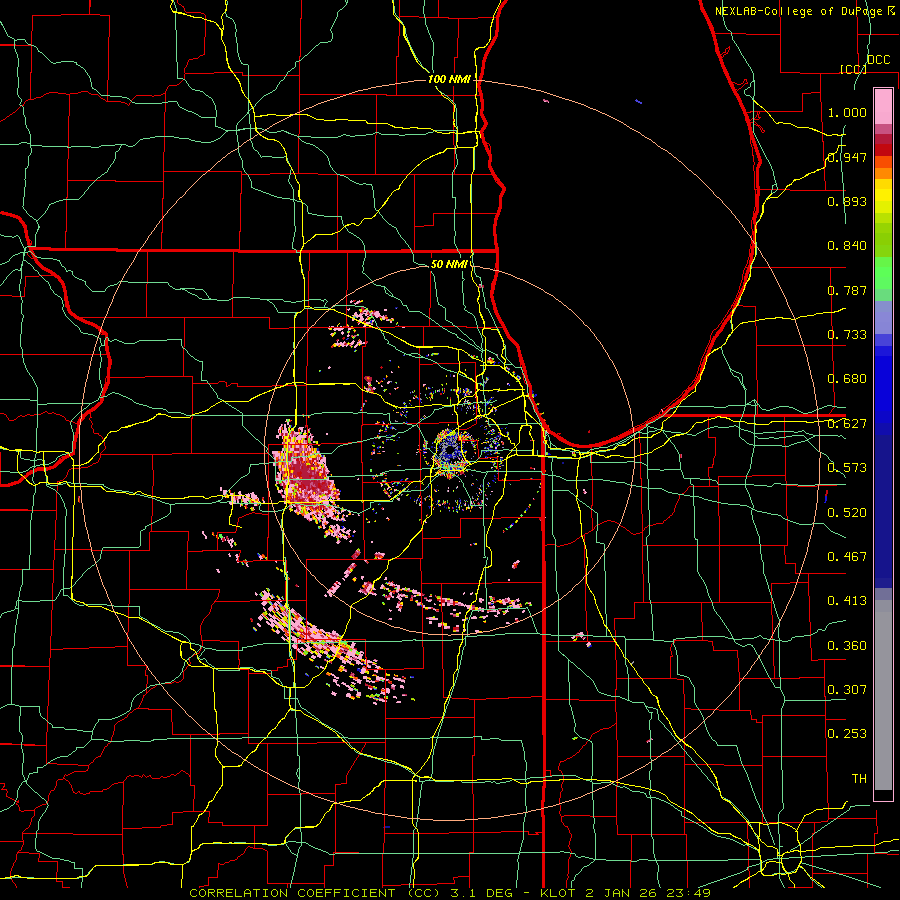This screenshot has height=900, width=900.
Task: Select the 0.467 scale value
Action: click(x=847, y=557)
